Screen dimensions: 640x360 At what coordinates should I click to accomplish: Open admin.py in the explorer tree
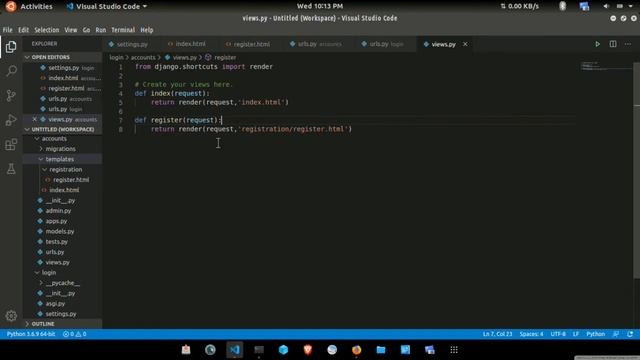58,211
